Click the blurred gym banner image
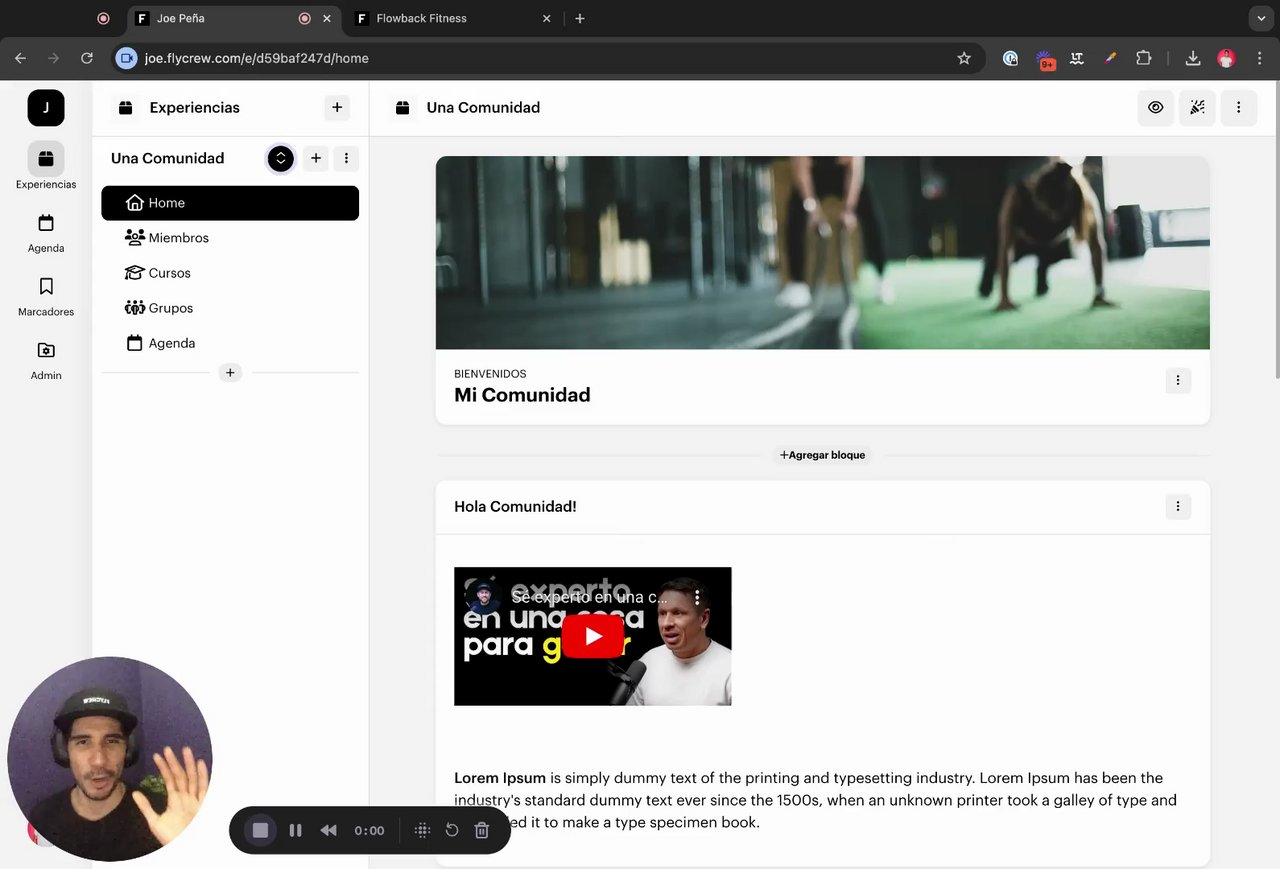This screenshot has height=869, width=1280. (823, 253)
